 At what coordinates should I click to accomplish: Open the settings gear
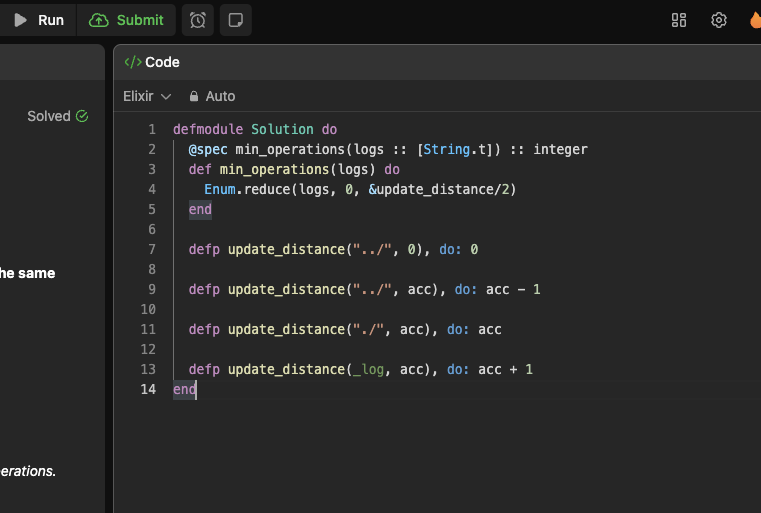pyautogui.click(x=719, y=20)
